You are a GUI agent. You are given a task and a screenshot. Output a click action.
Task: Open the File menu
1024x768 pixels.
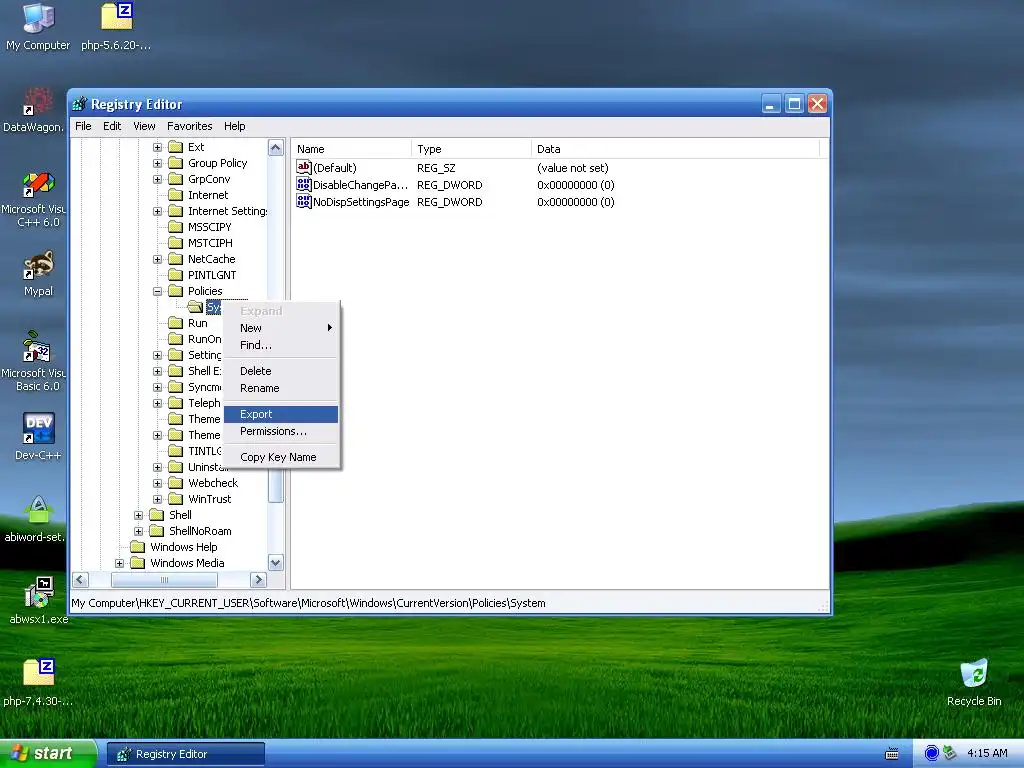pyautogui.click(x=83, y=126)
